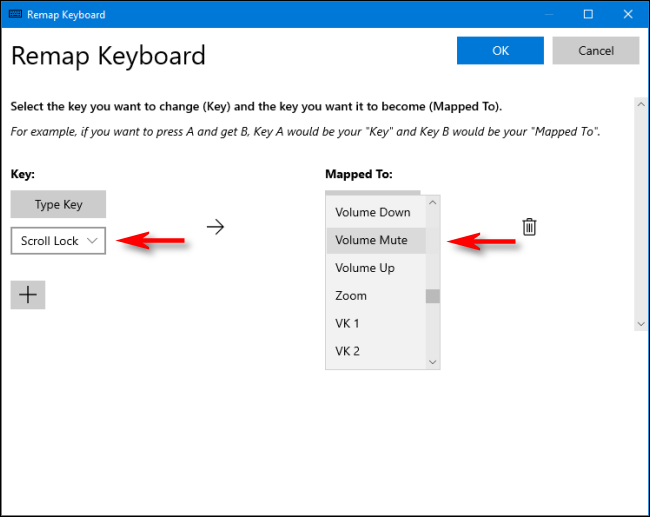Delete the key mapping with trash icon
Viewport: 650px width, 517px height.
point(530,227)
